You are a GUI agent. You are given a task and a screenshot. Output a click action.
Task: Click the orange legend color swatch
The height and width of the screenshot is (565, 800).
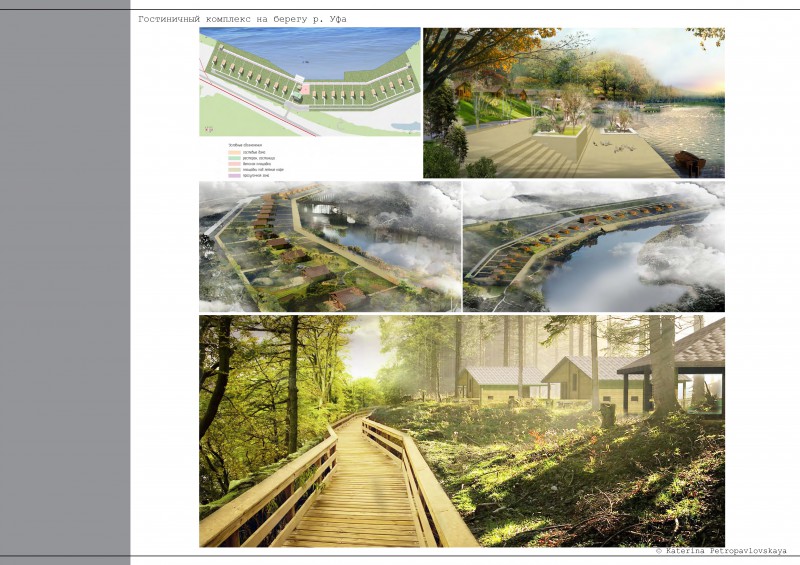[235, 153]
